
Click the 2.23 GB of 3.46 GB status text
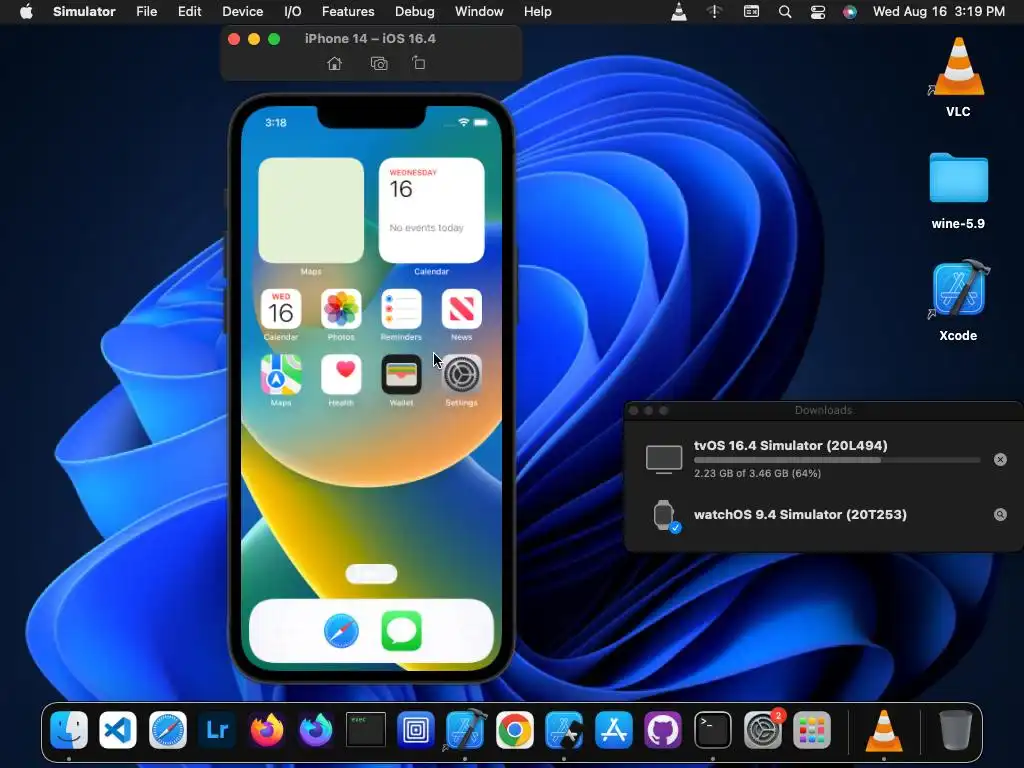[757, 473]
